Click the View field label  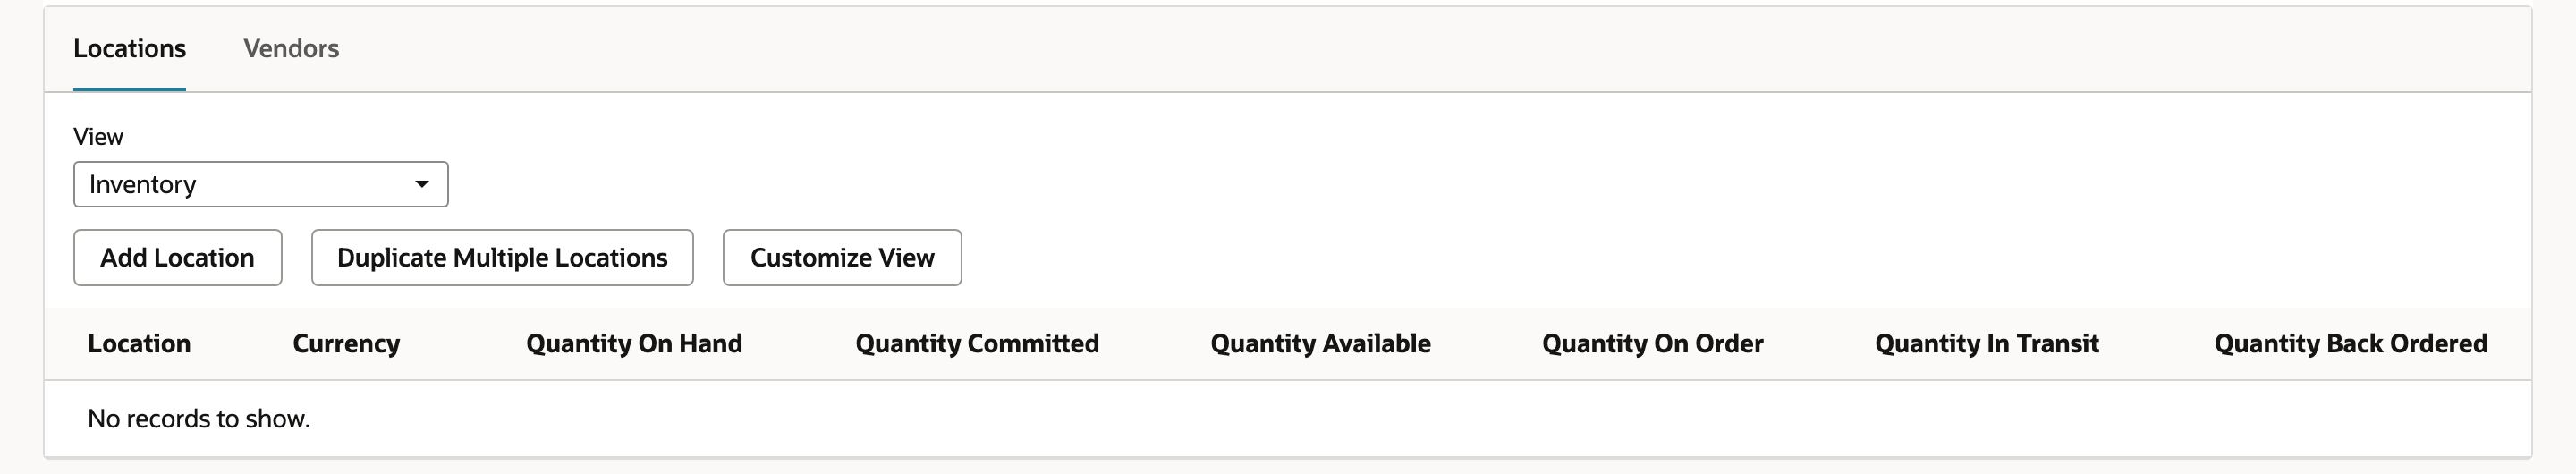[x=98, y=136]
